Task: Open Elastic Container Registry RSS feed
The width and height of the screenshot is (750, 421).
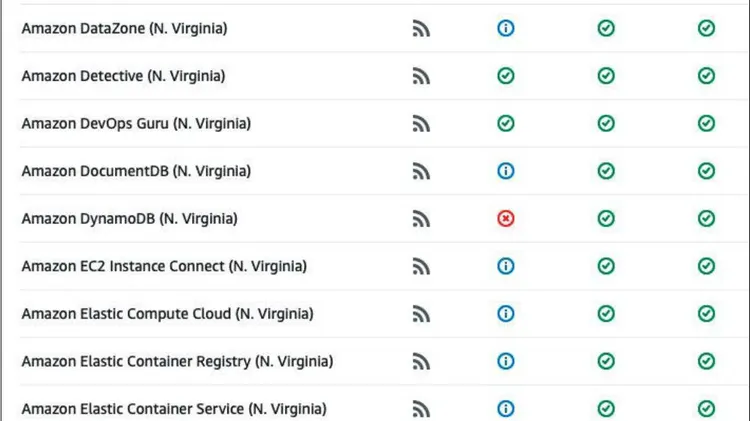Action: pyautogui.click(x=421, y=361)
